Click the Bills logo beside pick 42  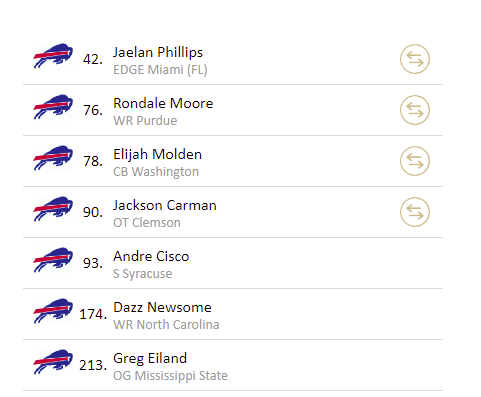53,56
